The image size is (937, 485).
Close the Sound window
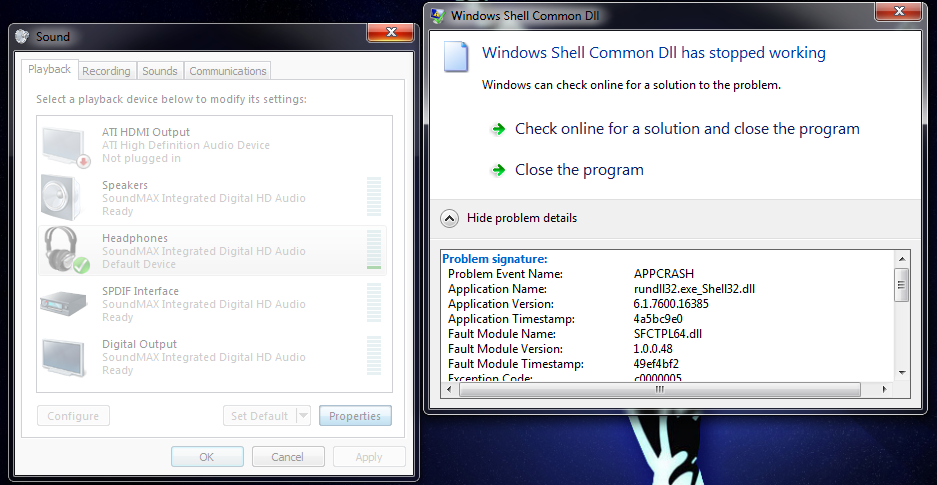(x=390, y=32)
